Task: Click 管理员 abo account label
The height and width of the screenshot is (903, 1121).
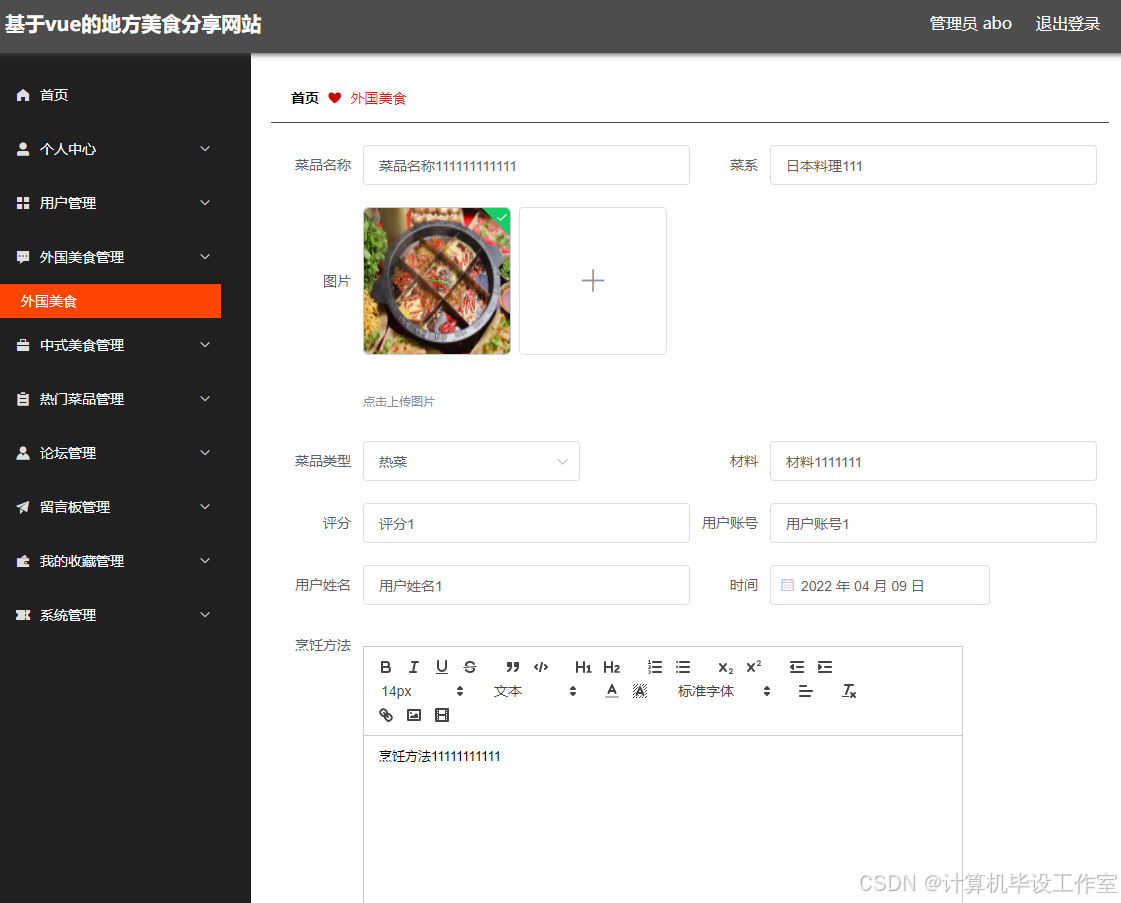Action: [970, 24]
